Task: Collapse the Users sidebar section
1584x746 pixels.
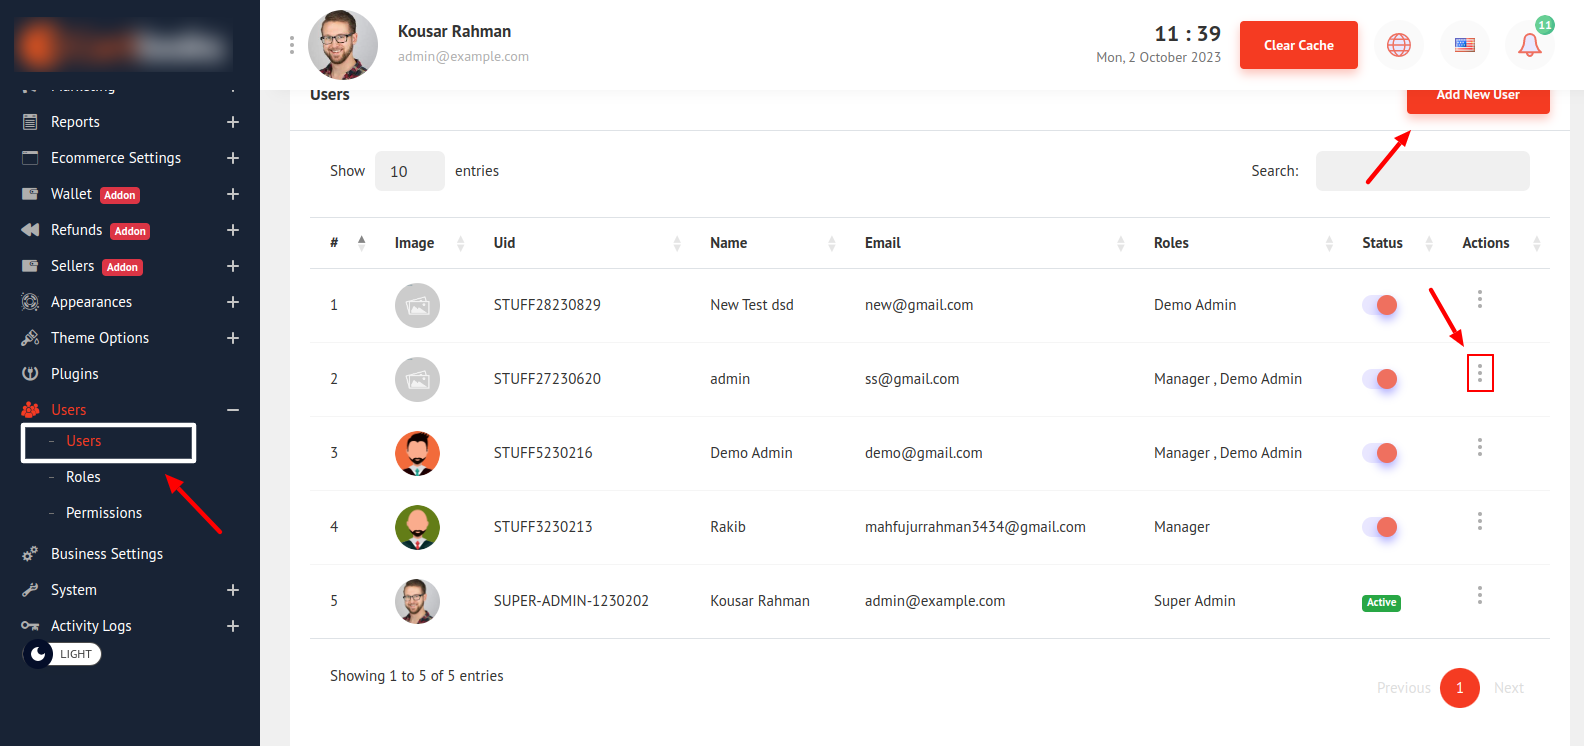Action: tap(232, 410)
